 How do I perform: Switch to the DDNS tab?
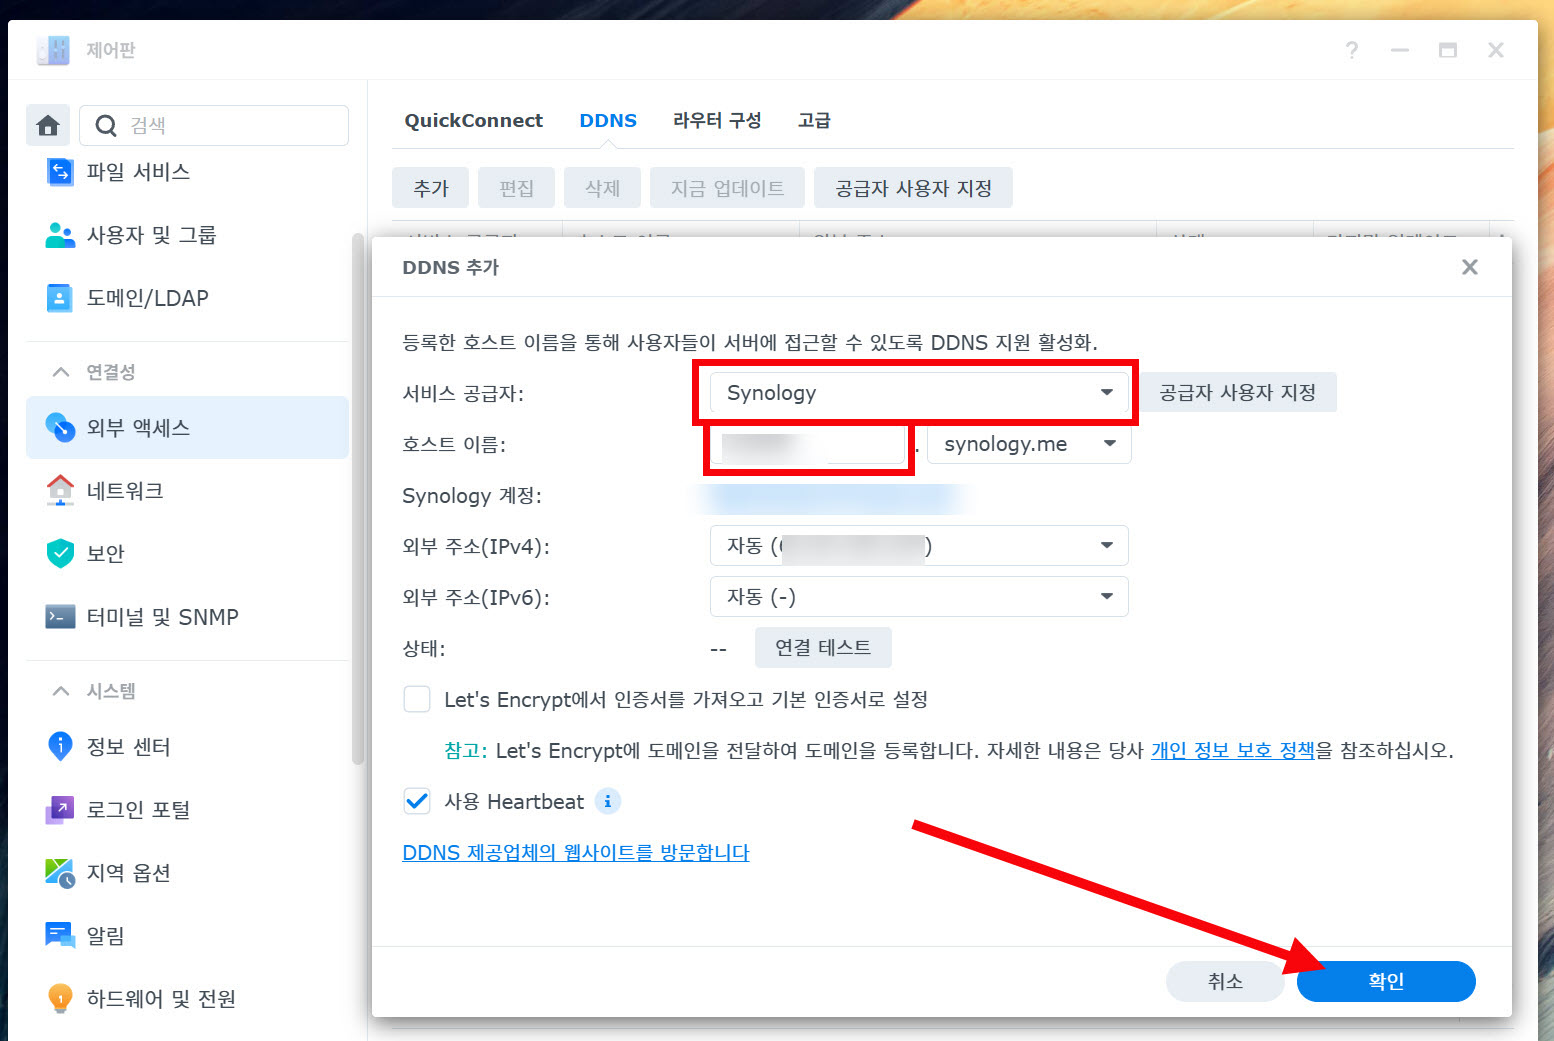pos(608,120)
